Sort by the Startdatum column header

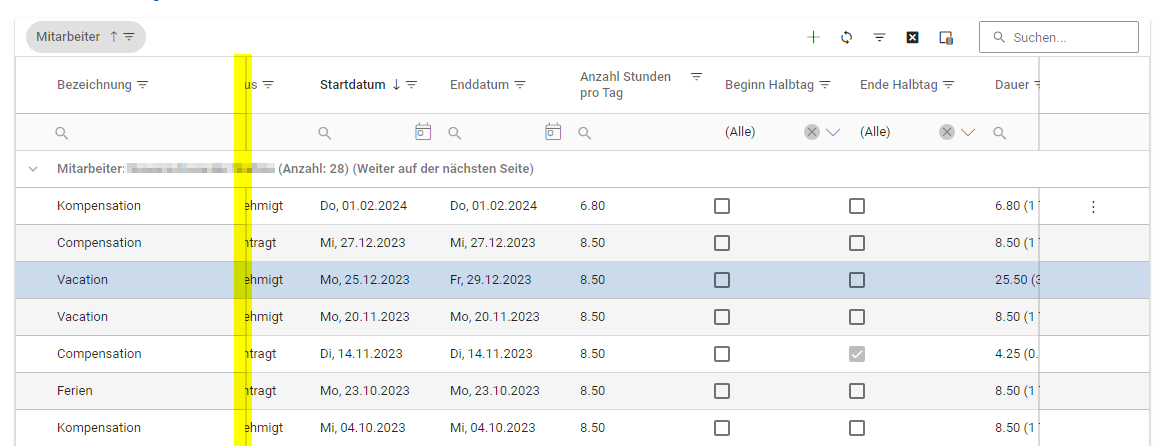point(352,85)
